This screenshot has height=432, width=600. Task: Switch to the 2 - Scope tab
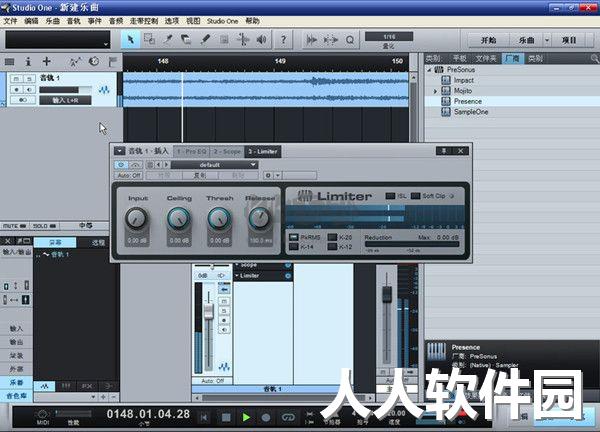pyautogui.click(x=227, y=152)
